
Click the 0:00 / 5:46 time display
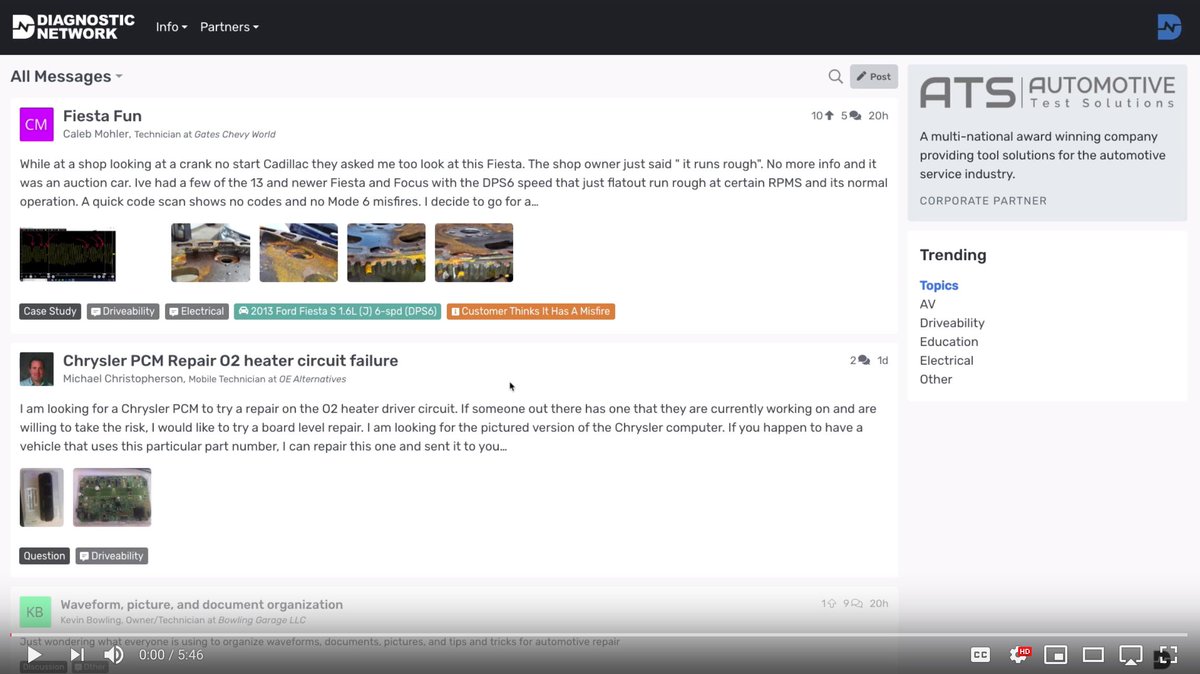[171, 655]
